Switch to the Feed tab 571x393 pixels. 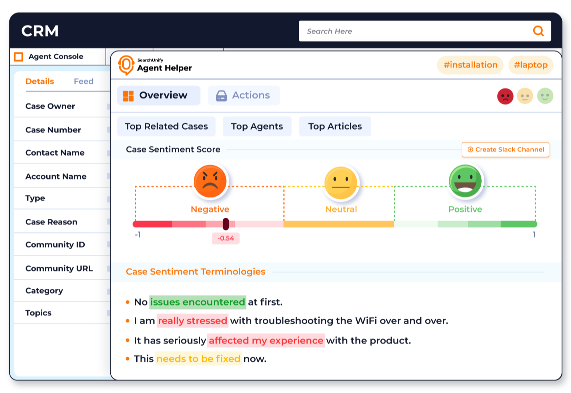pos(83,81)
